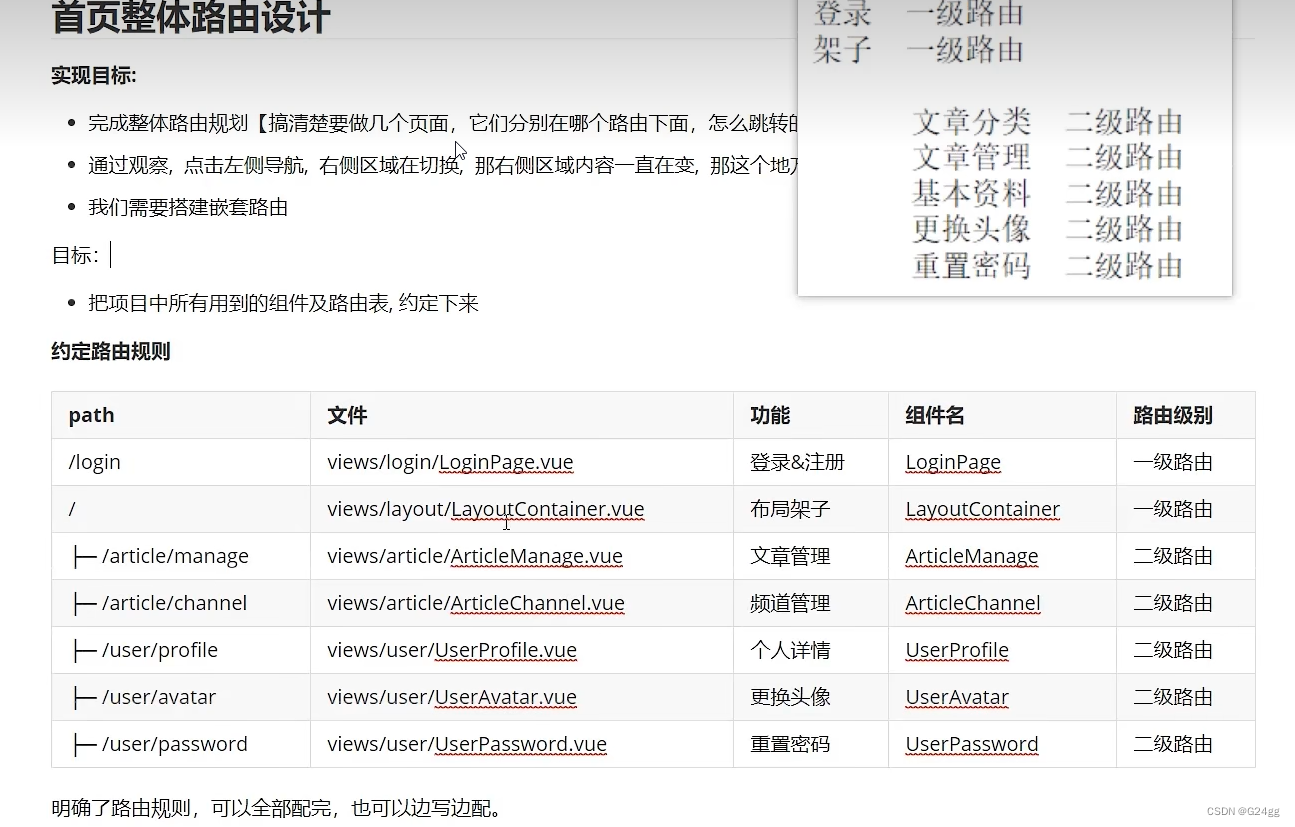
Task: Click the UserAvatar component name cell
Action: 1002,697
